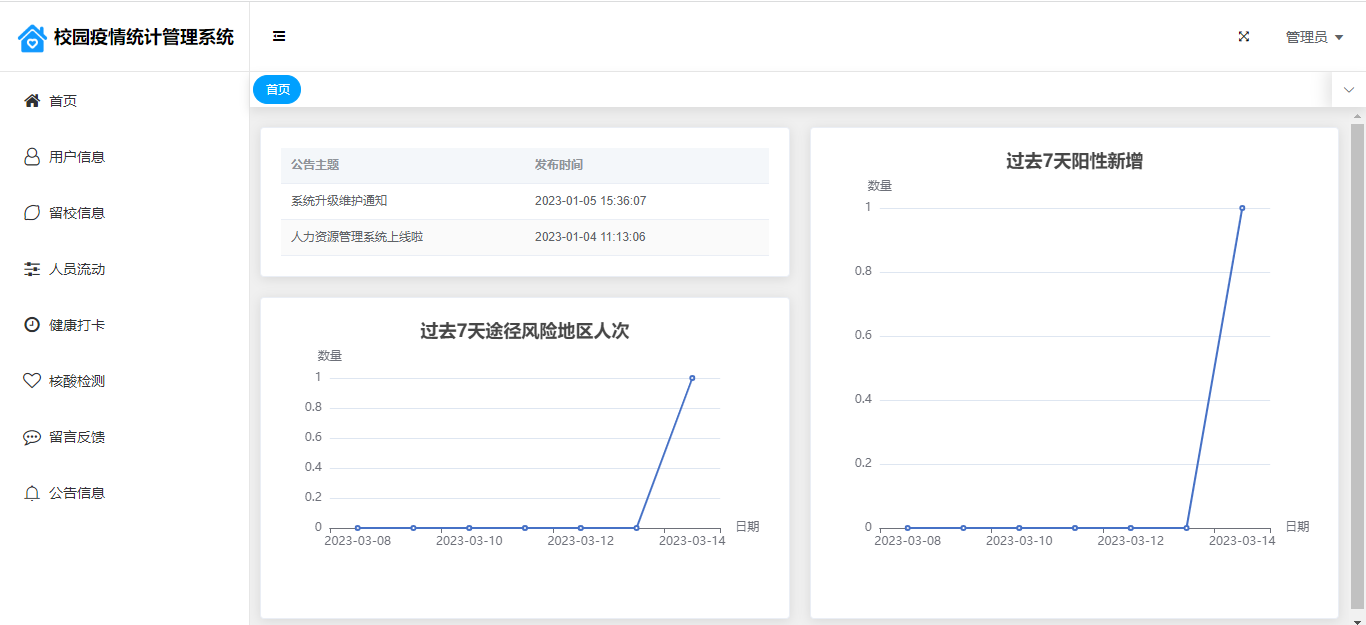The width and height of the screenshot is (1366, 625).
Task: Open the 系统升级维护通知 announcement
Action: [x=339, y=201]
